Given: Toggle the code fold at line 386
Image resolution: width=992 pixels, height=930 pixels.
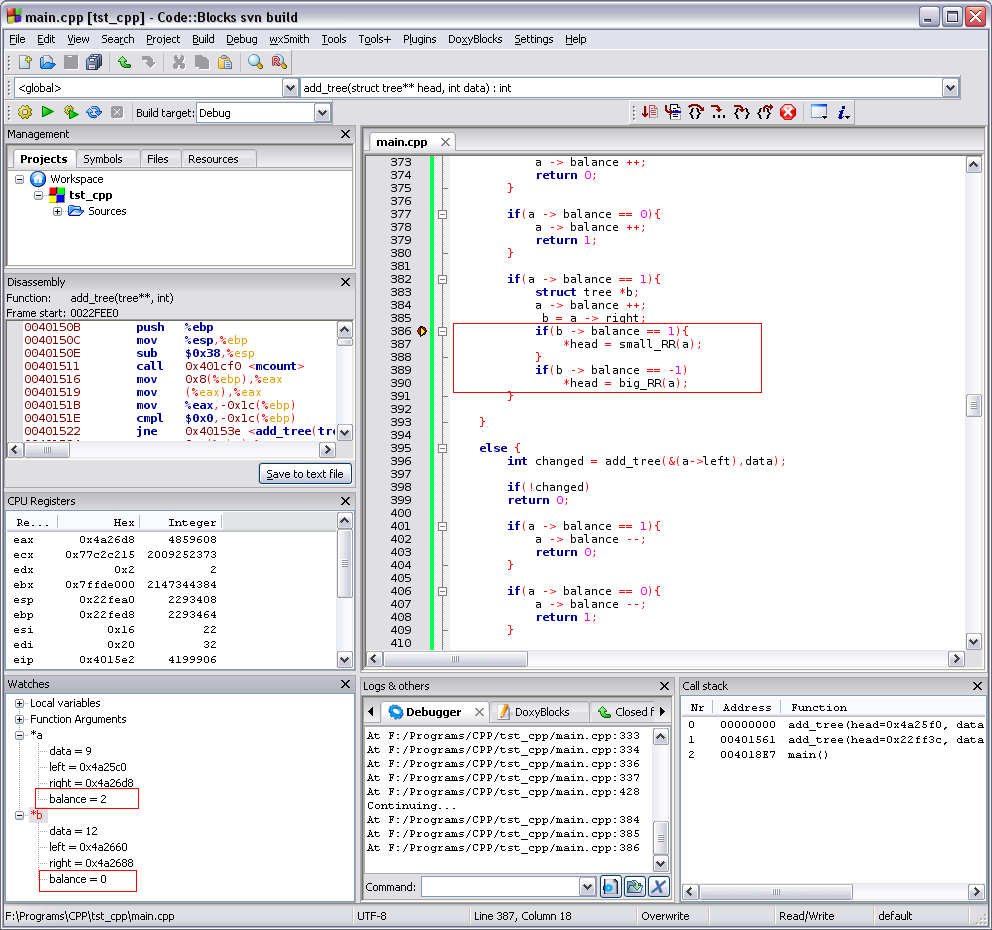Looking at the screenshot, I should (442, 331).
